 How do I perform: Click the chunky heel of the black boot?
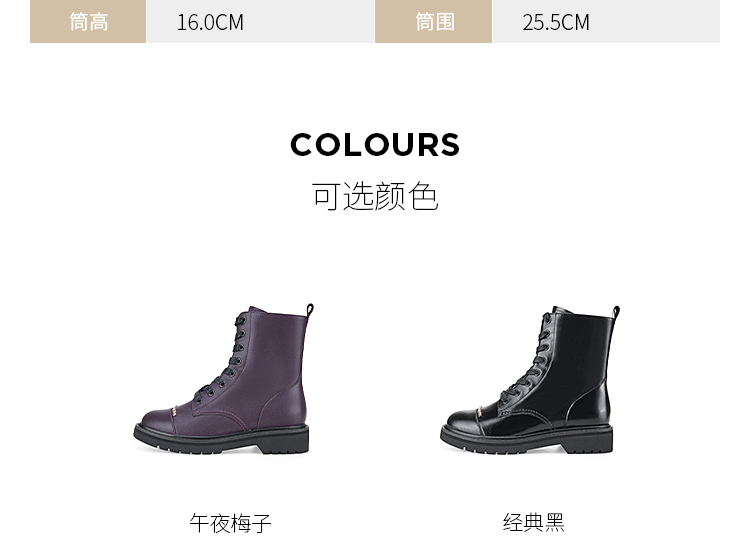pos(589,439)
